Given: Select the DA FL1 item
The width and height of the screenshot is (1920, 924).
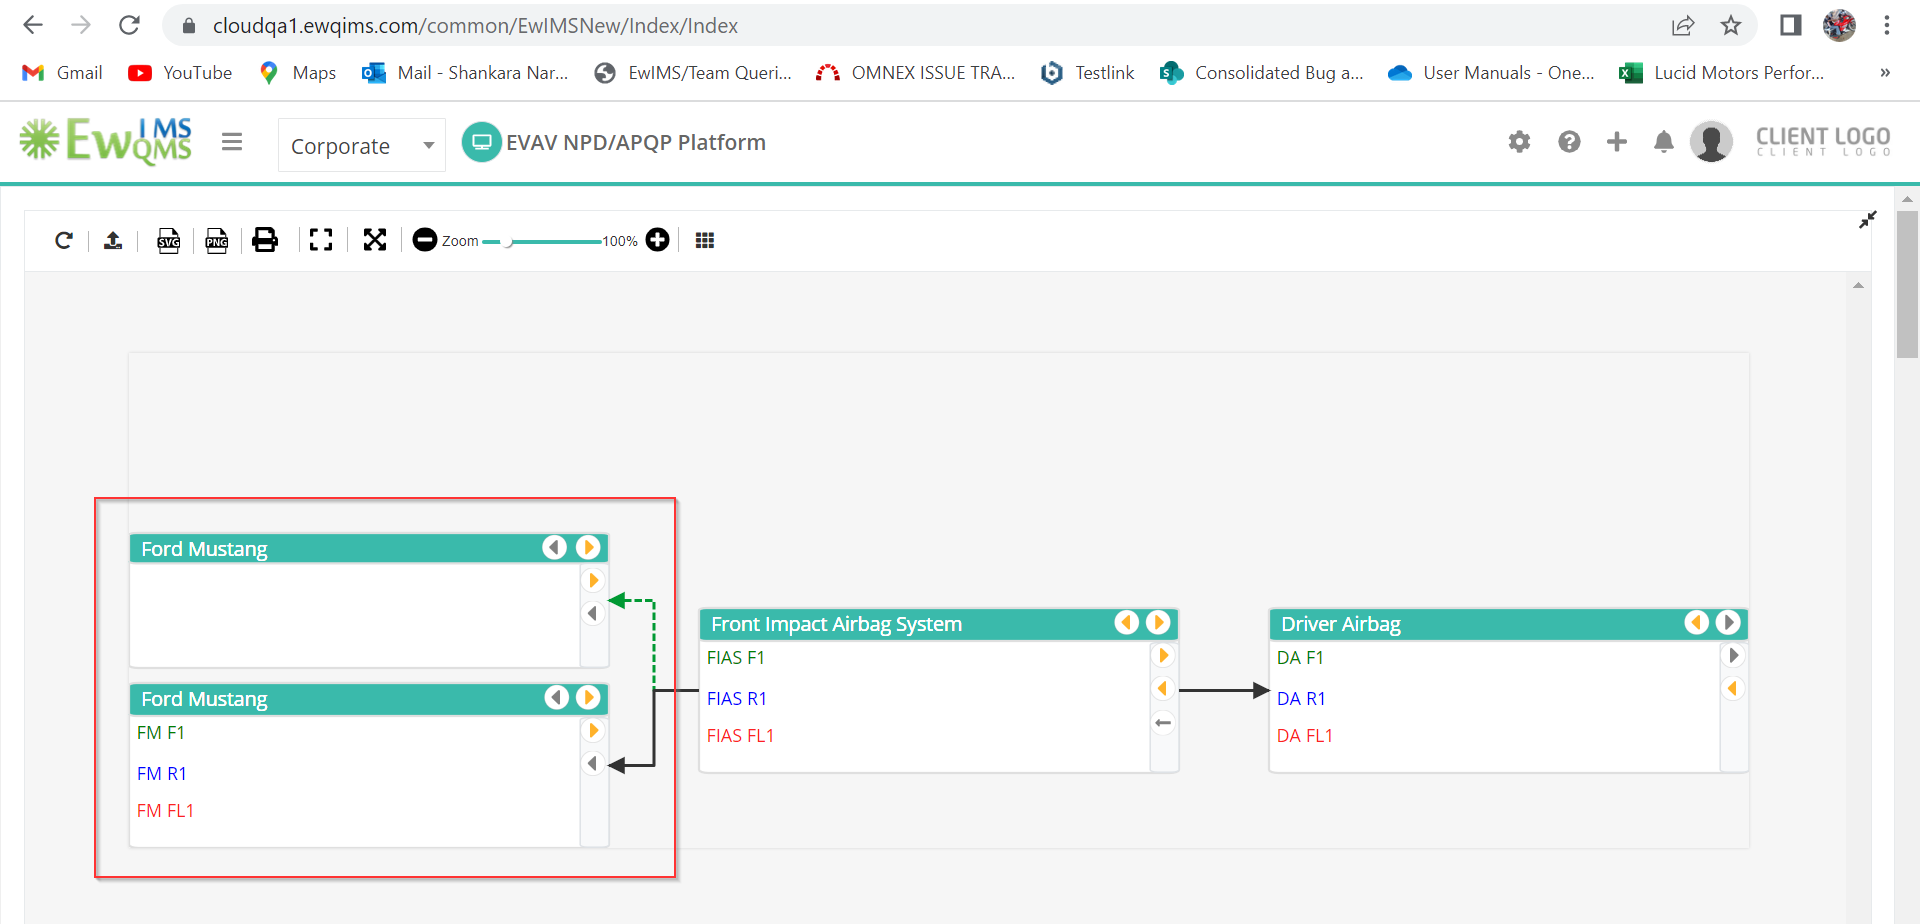Looking at the screenshot, I should (x=1305, y=736).
